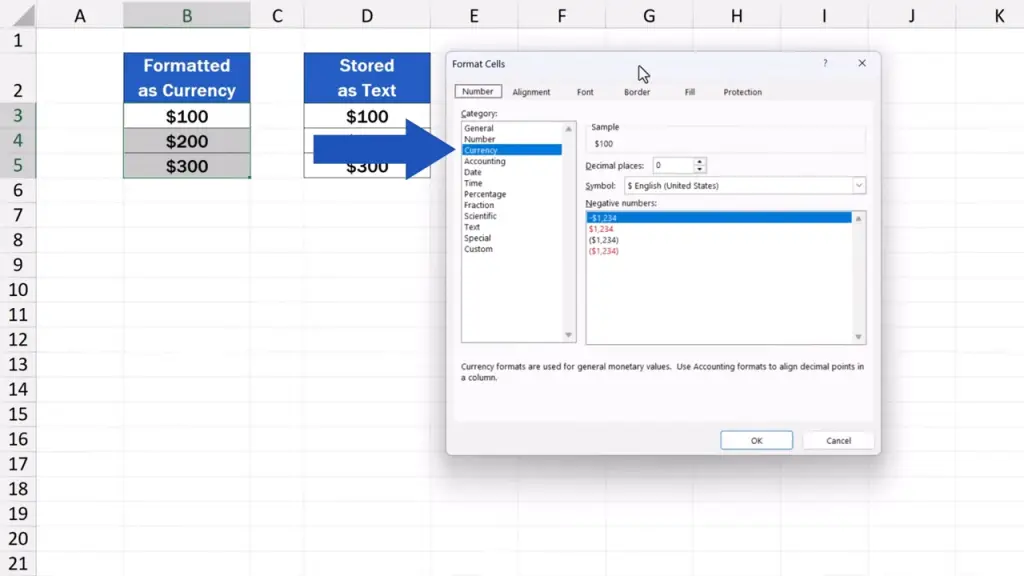Switch to the Alignment tab
1024x576 pixels.
531,92
